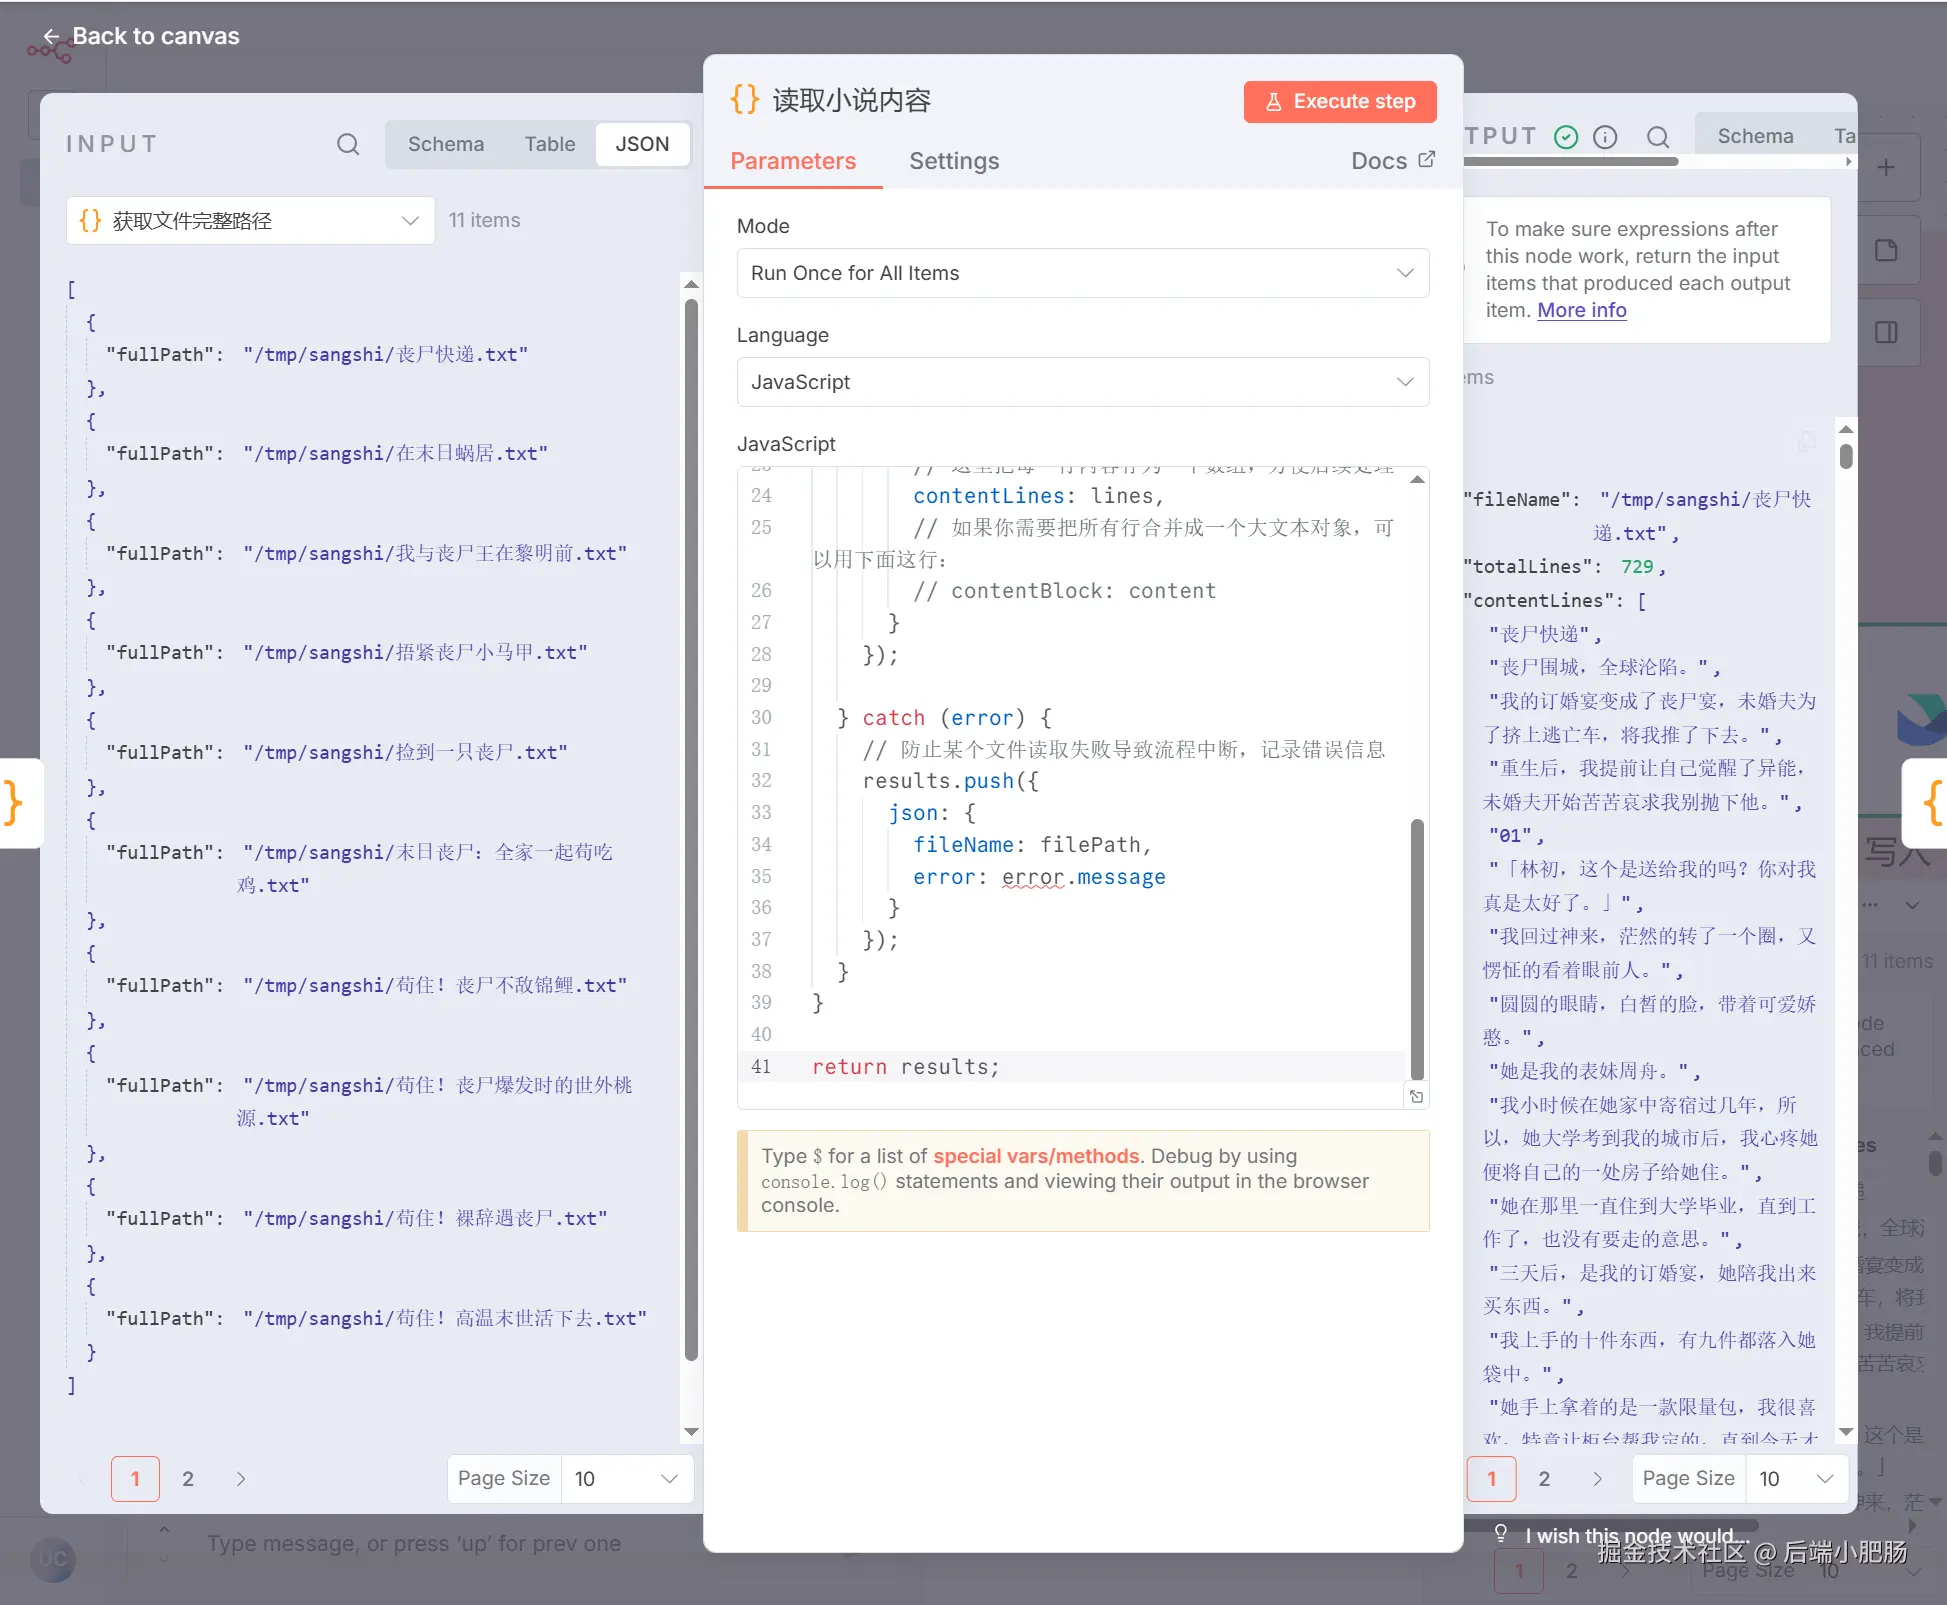Click the back arrow to canvas

coord(51,36)
